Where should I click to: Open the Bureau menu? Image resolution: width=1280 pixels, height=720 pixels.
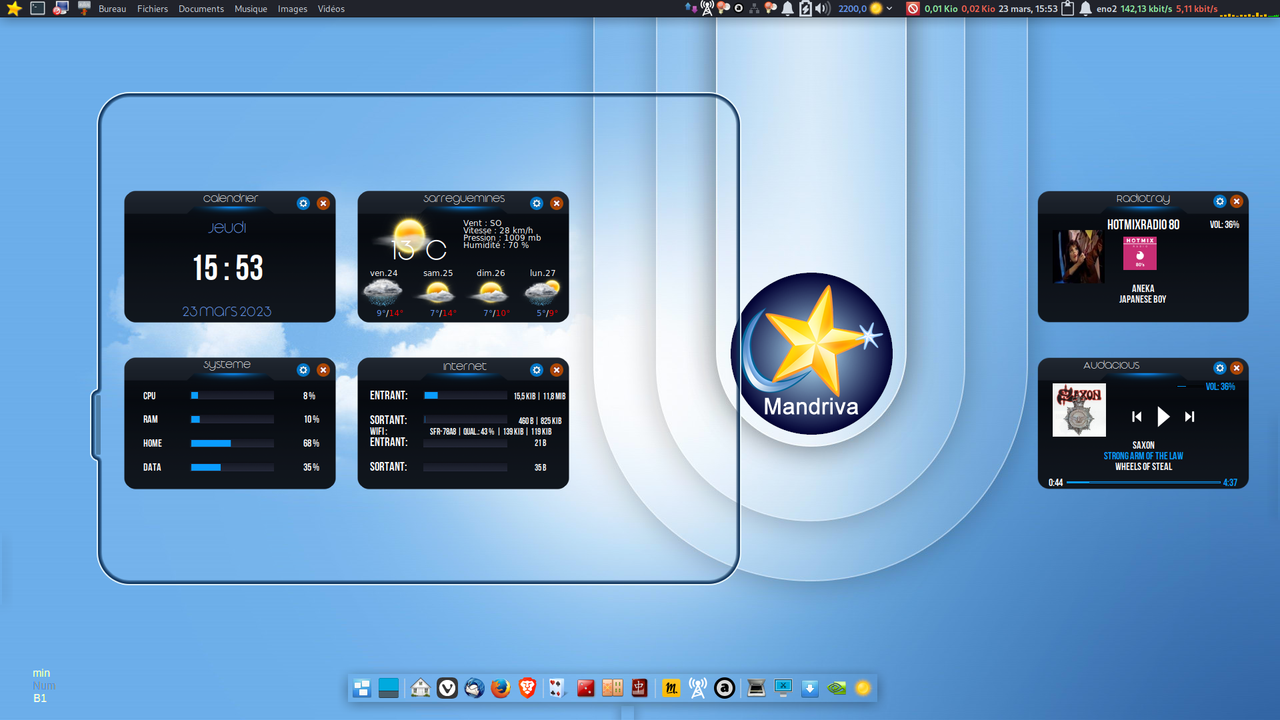click(112, 9)
